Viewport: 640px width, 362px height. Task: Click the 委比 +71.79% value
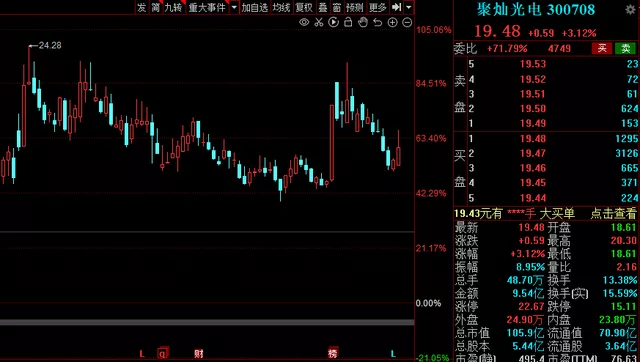507,49
